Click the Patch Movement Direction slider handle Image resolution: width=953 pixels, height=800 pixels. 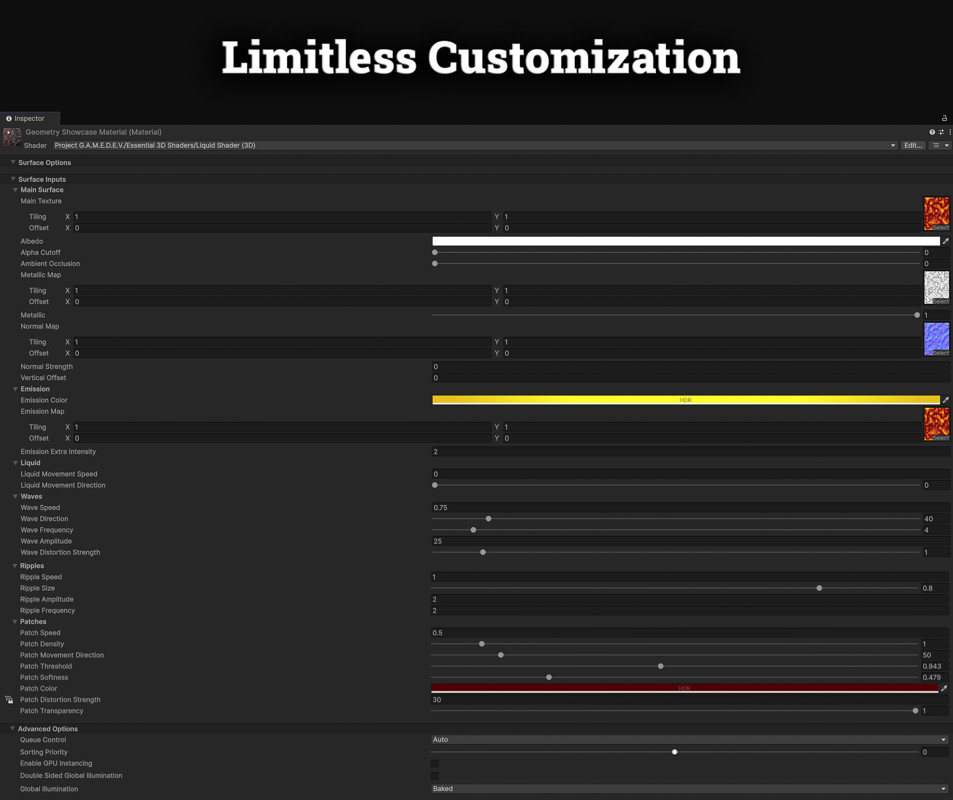tap(501, 655)
